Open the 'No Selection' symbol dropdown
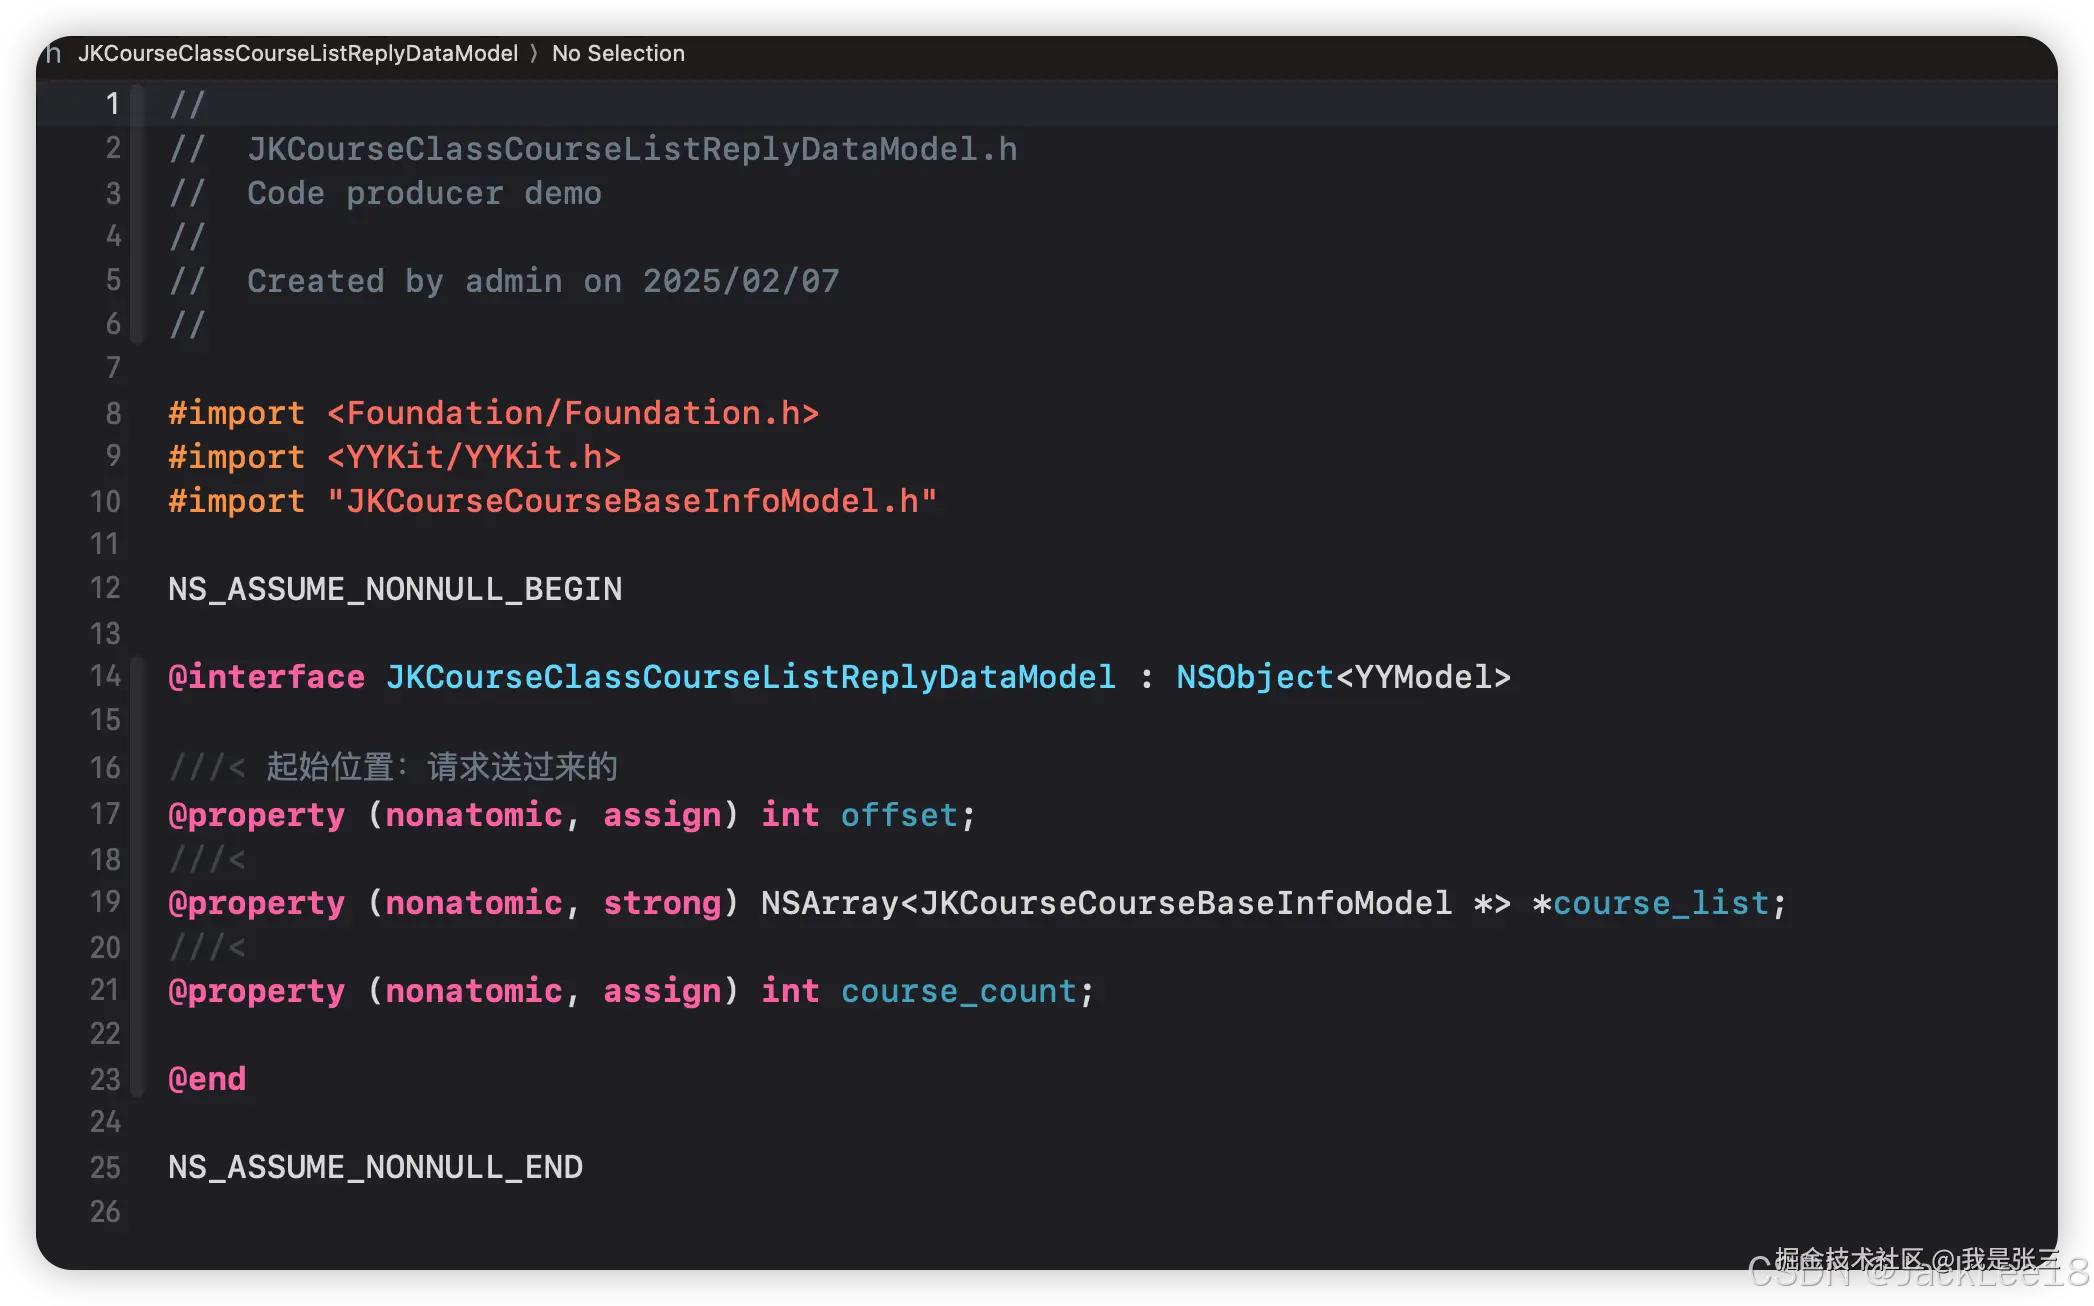Viewport: 2094px width, 1306px height. tap(618, 54)
